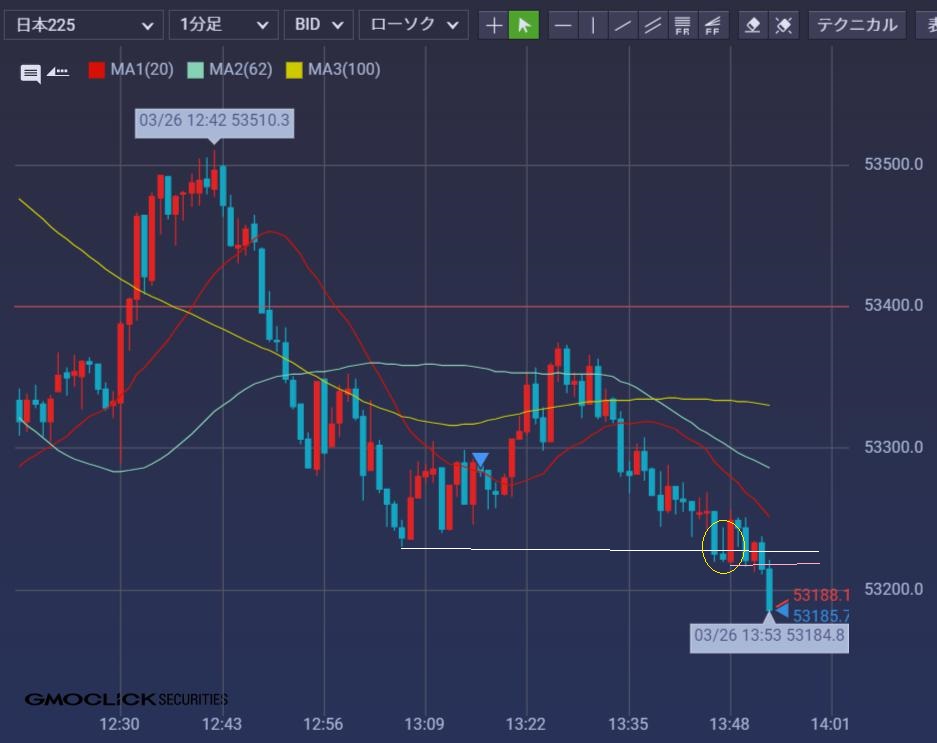
Task: Click the MA2(62) indicator label
Action: (235, 70)
